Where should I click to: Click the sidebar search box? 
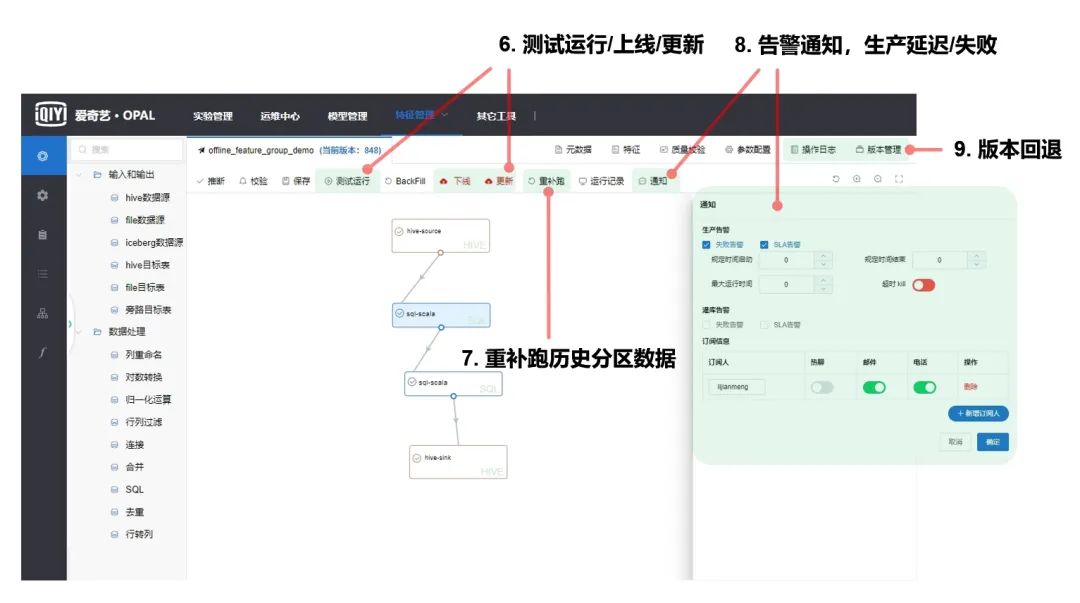(x=127, y=149)
